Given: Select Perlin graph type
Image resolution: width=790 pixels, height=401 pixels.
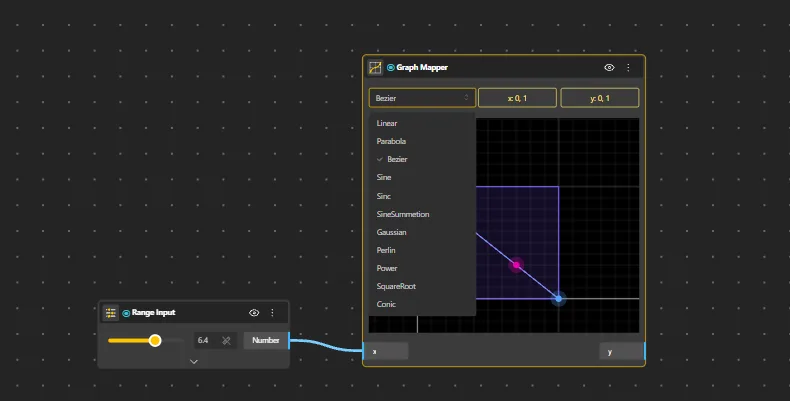Looking at the screenshot, I should click(x=422, y=250).
